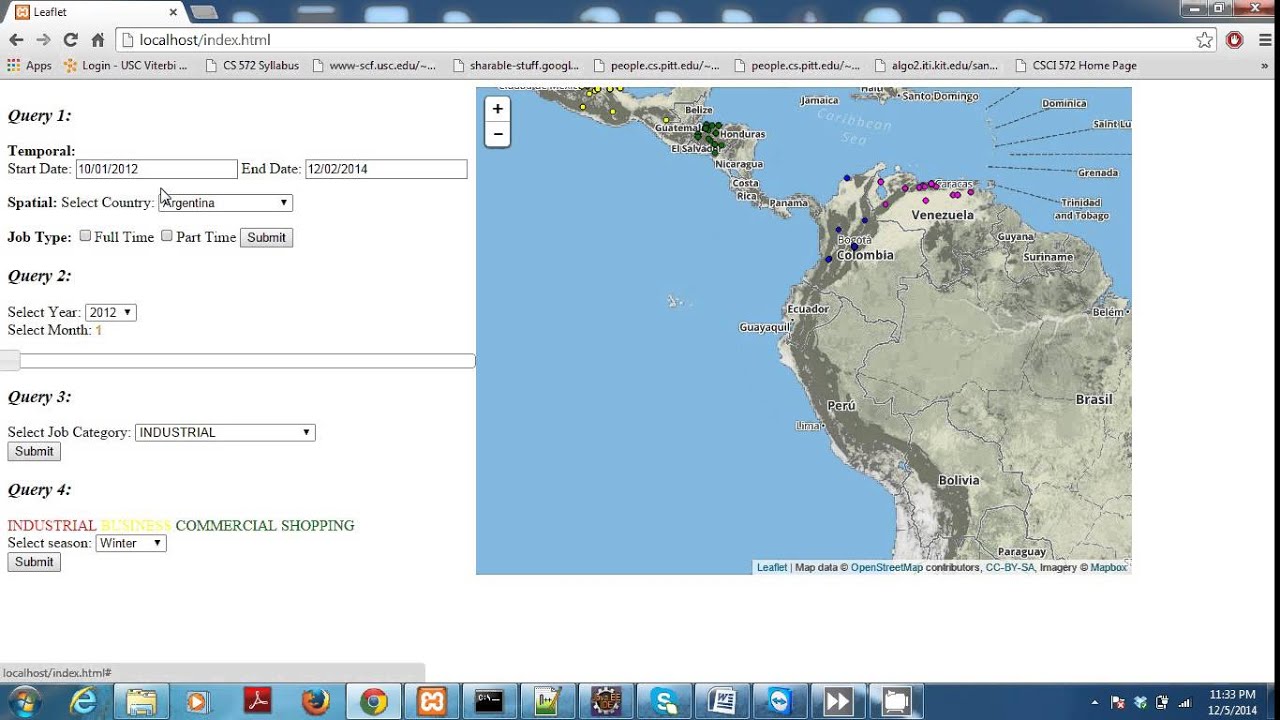Image resolution: width=1280 pixels, height=720 pixels.
Task: Open the Leaflet attribution link
Action: pyautogui.click(x=771, y=567)
